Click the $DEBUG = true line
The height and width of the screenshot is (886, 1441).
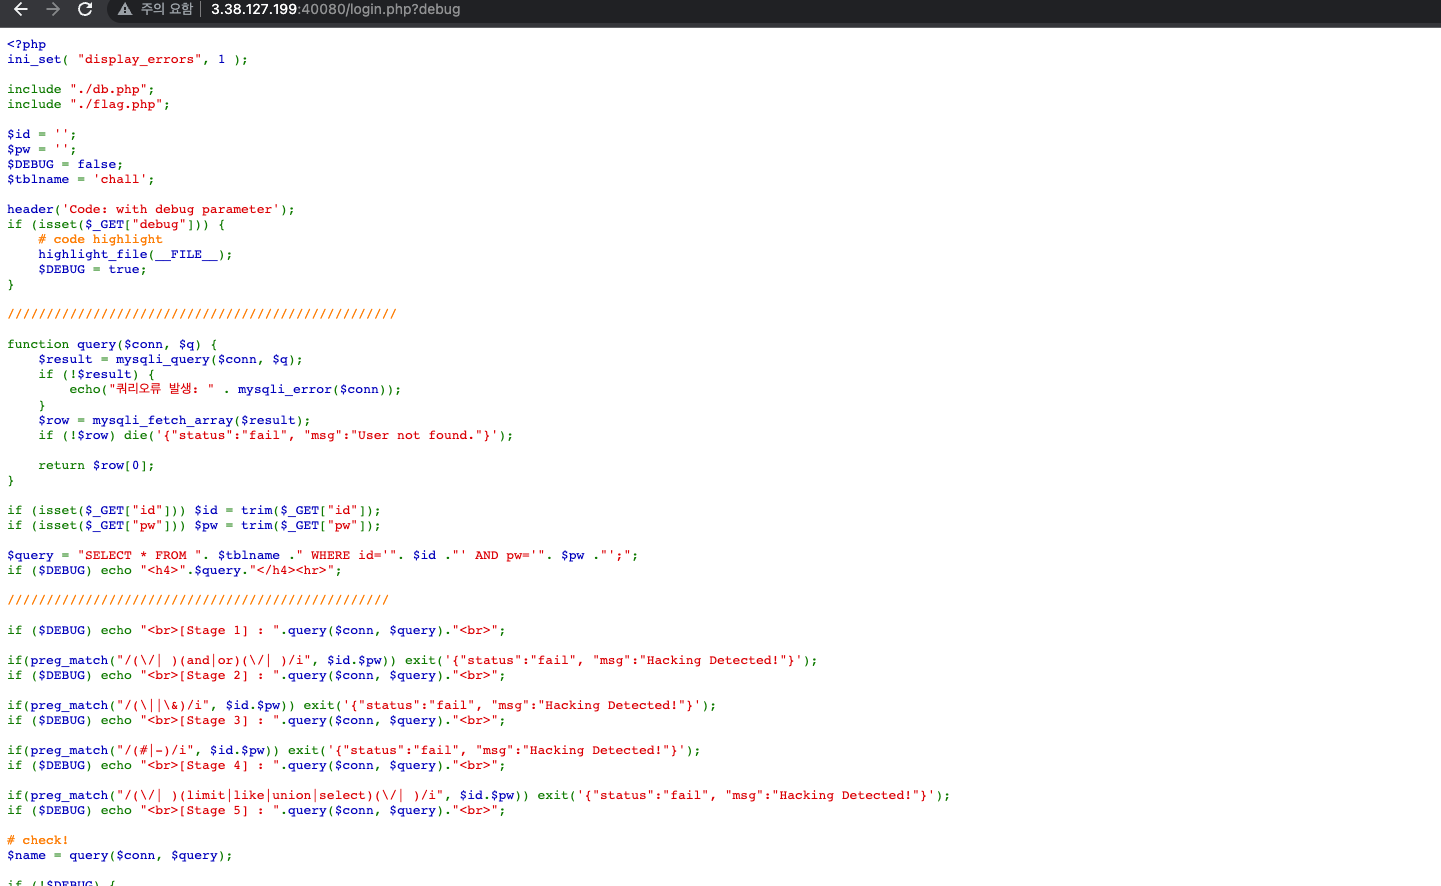[92, 269]
